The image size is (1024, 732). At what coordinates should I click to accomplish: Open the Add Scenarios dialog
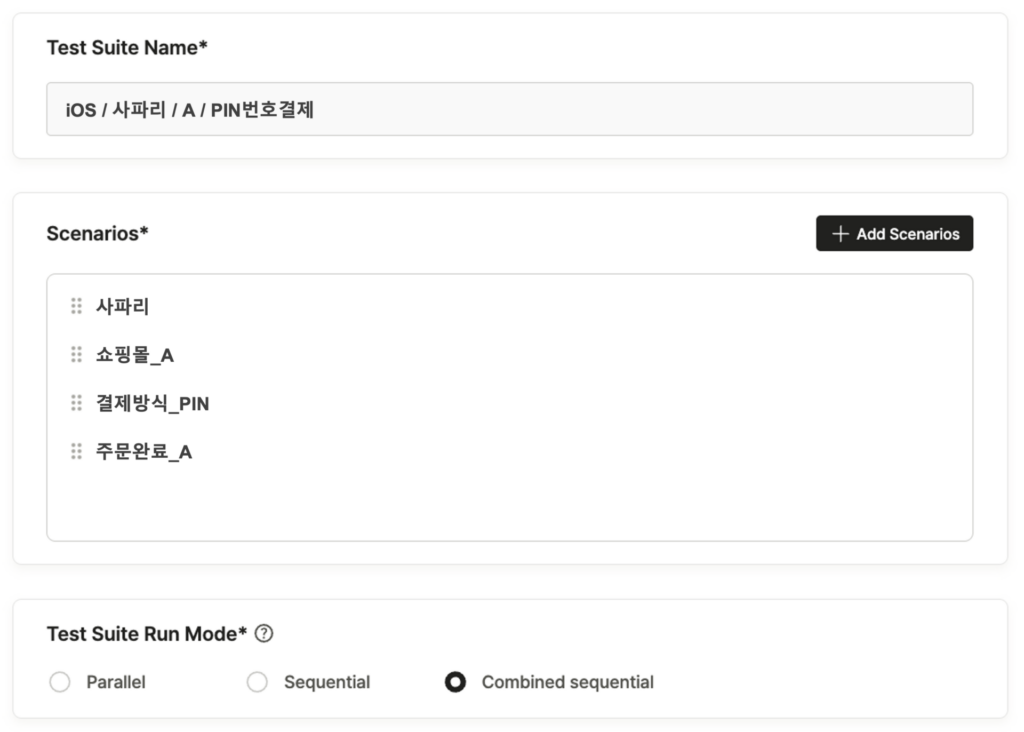[x=894, y=233]
